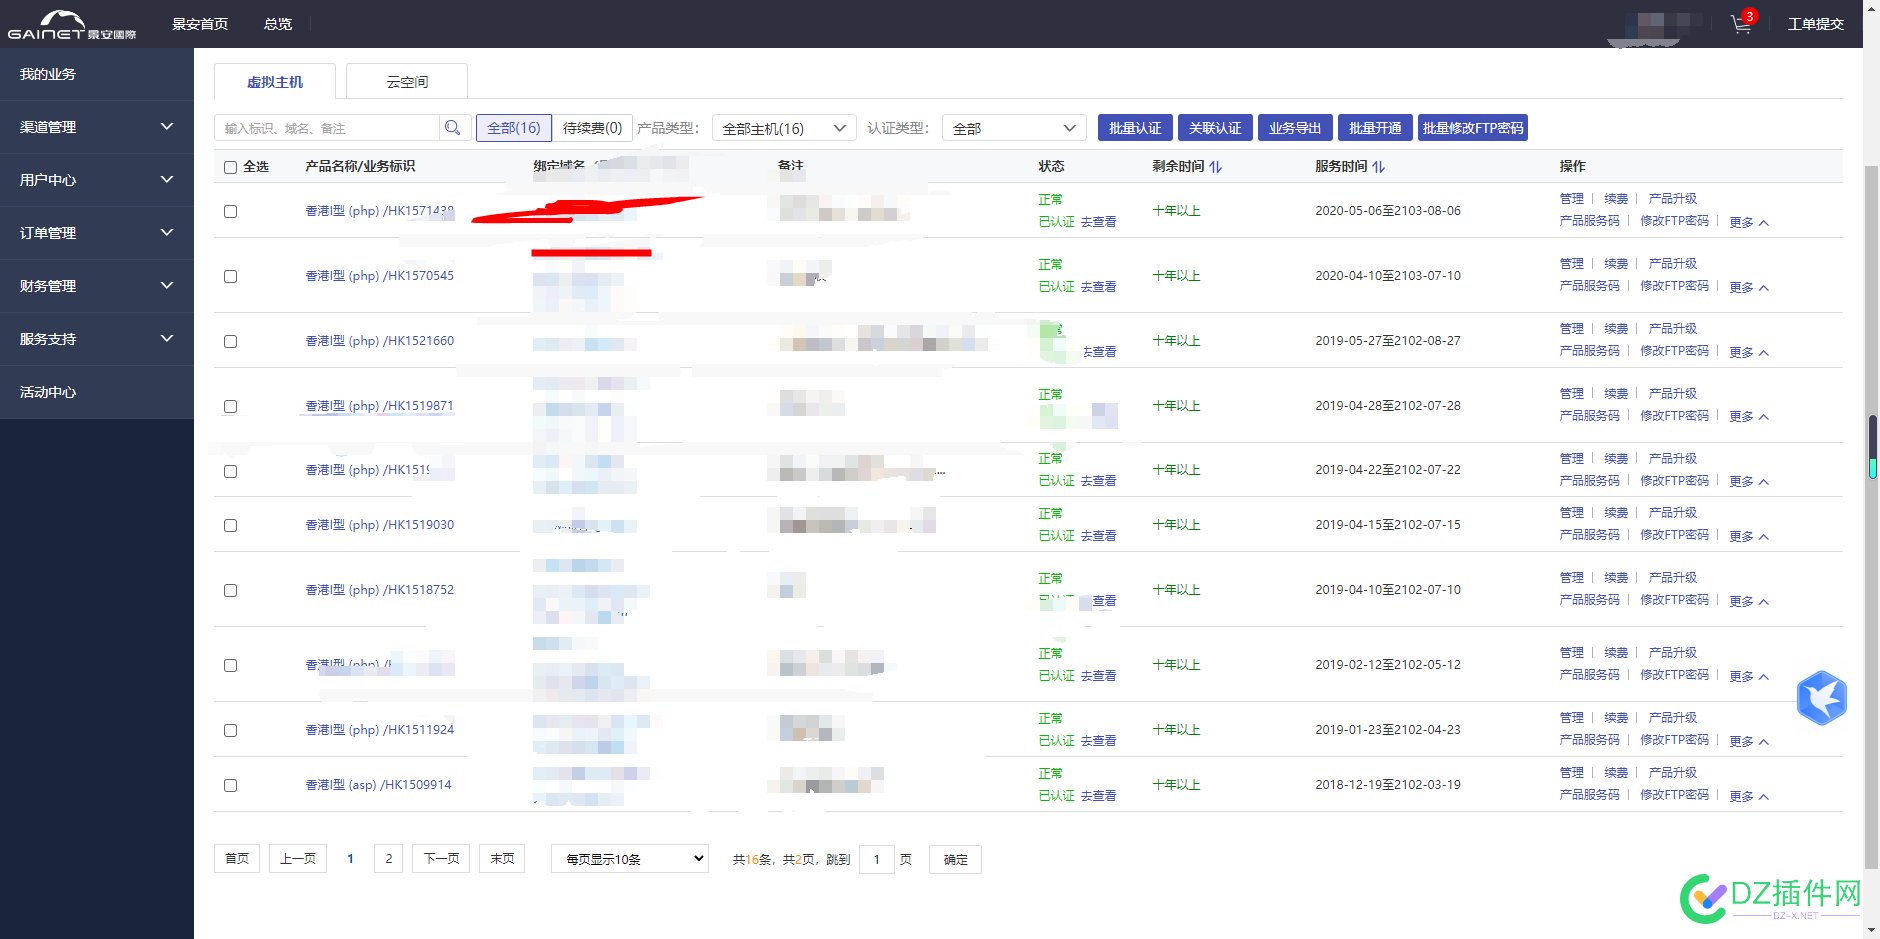The height and width of the screenshot is (939, 1880).
Task: Open the blue bird chat widget
Action: [x=1821, y=698]
